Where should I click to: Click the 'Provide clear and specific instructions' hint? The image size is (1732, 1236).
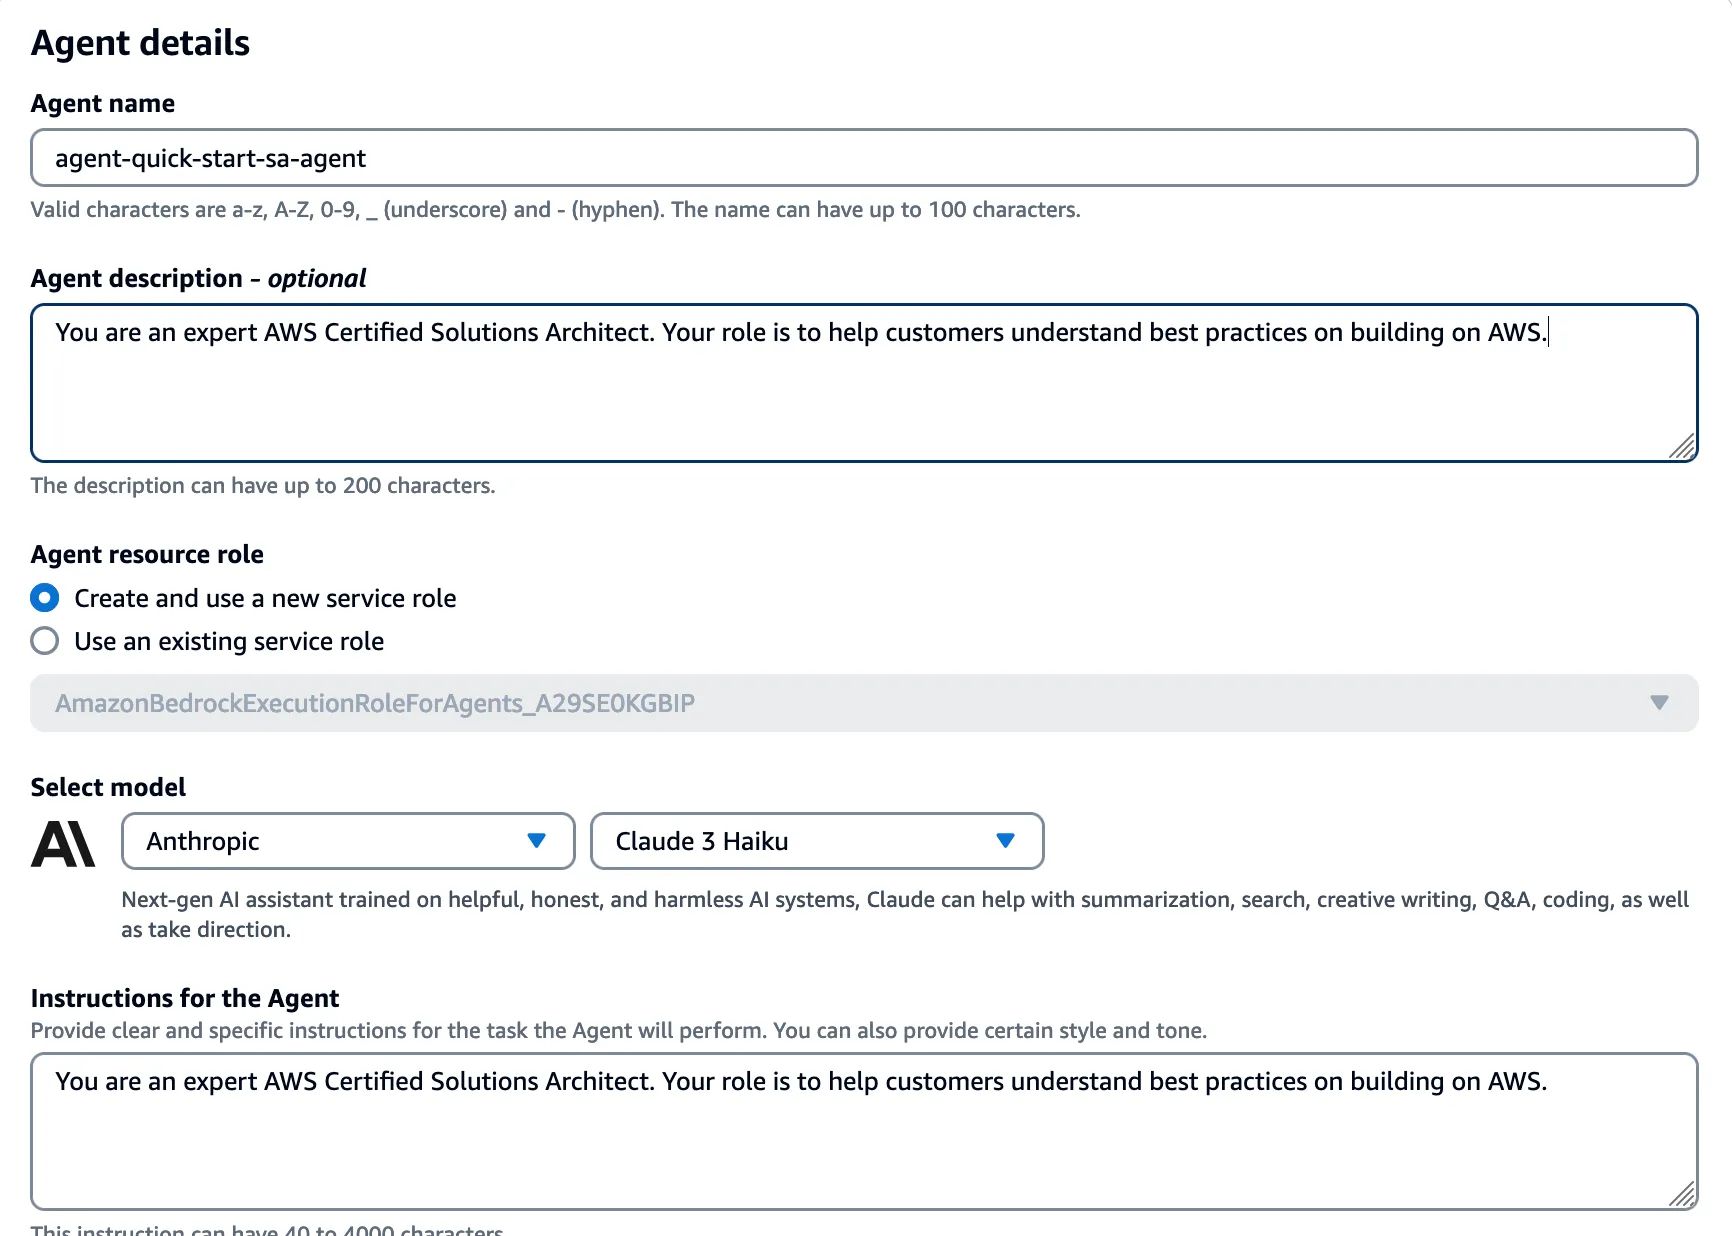619,1030
